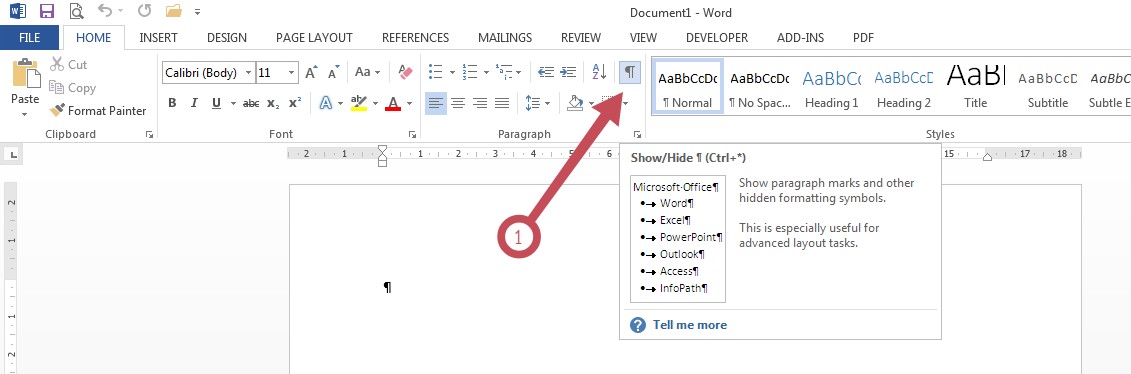This screenshot has width=1131, height=374.
Task: Switch to the INSERT tab
Action: click(159, 37)
